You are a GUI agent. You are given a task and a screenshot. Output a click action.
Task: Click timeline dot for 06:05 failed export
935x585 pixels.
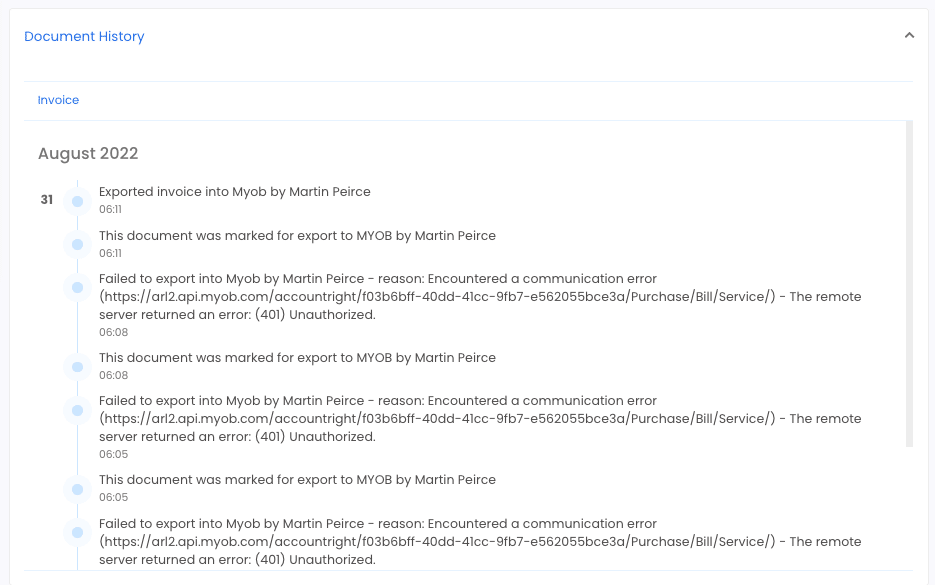tap(78, 410)
